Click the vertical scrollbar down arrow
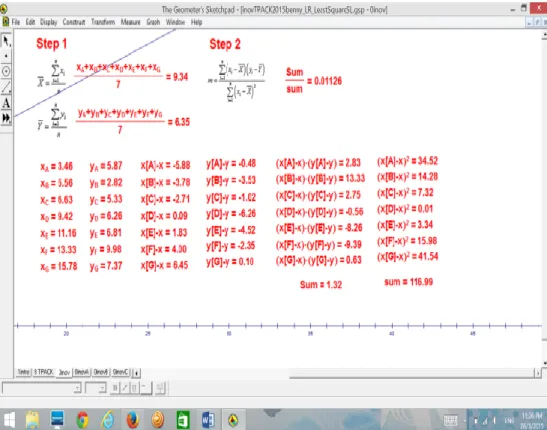 544,363
